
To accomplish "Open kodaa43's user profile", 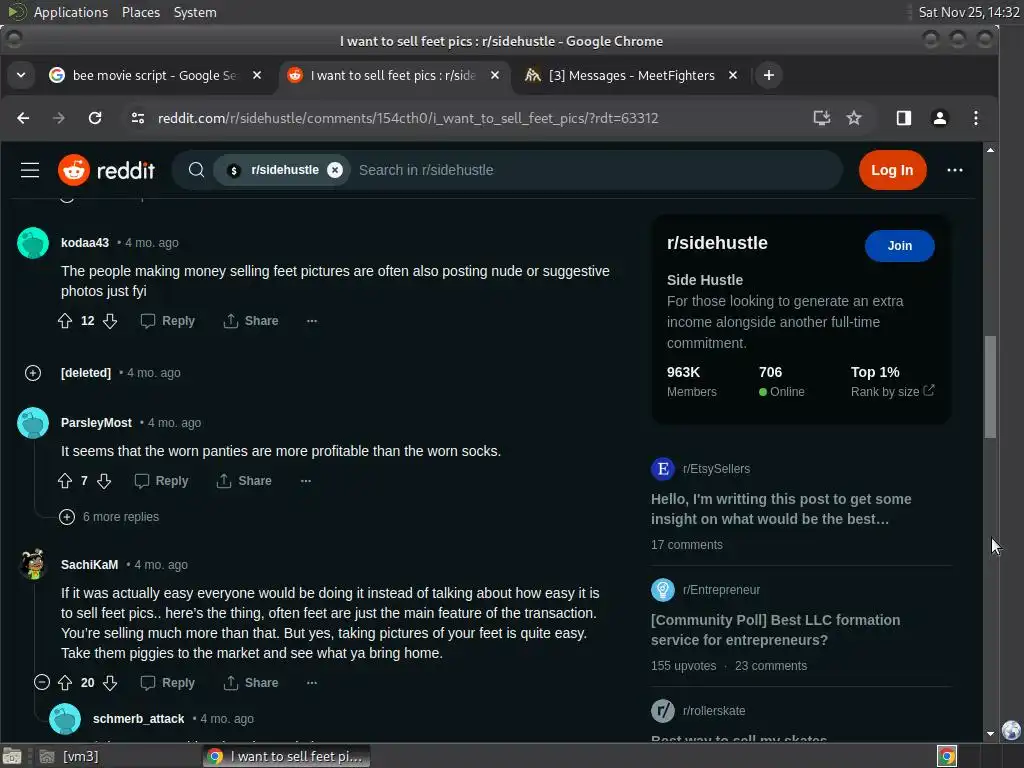I will (x=85, y=243).
